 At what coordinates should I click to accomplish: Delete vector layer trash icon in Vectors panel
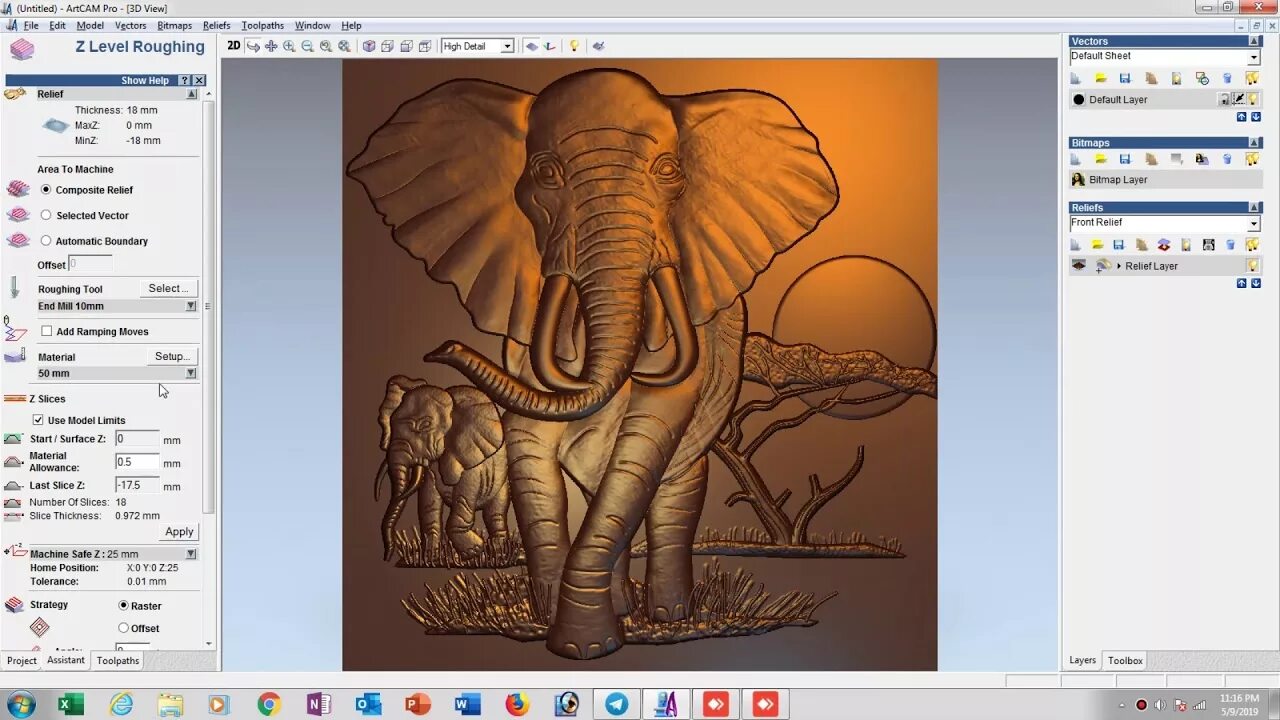pyautogui.click(x=1227, y=78)
